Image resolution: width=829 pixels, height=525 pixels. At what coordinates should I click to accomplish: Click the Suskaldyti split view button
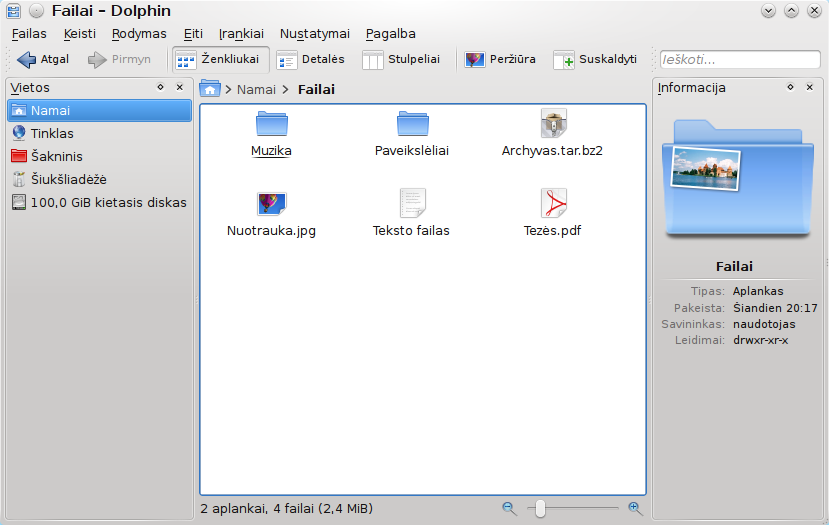(x=596, y=60)
